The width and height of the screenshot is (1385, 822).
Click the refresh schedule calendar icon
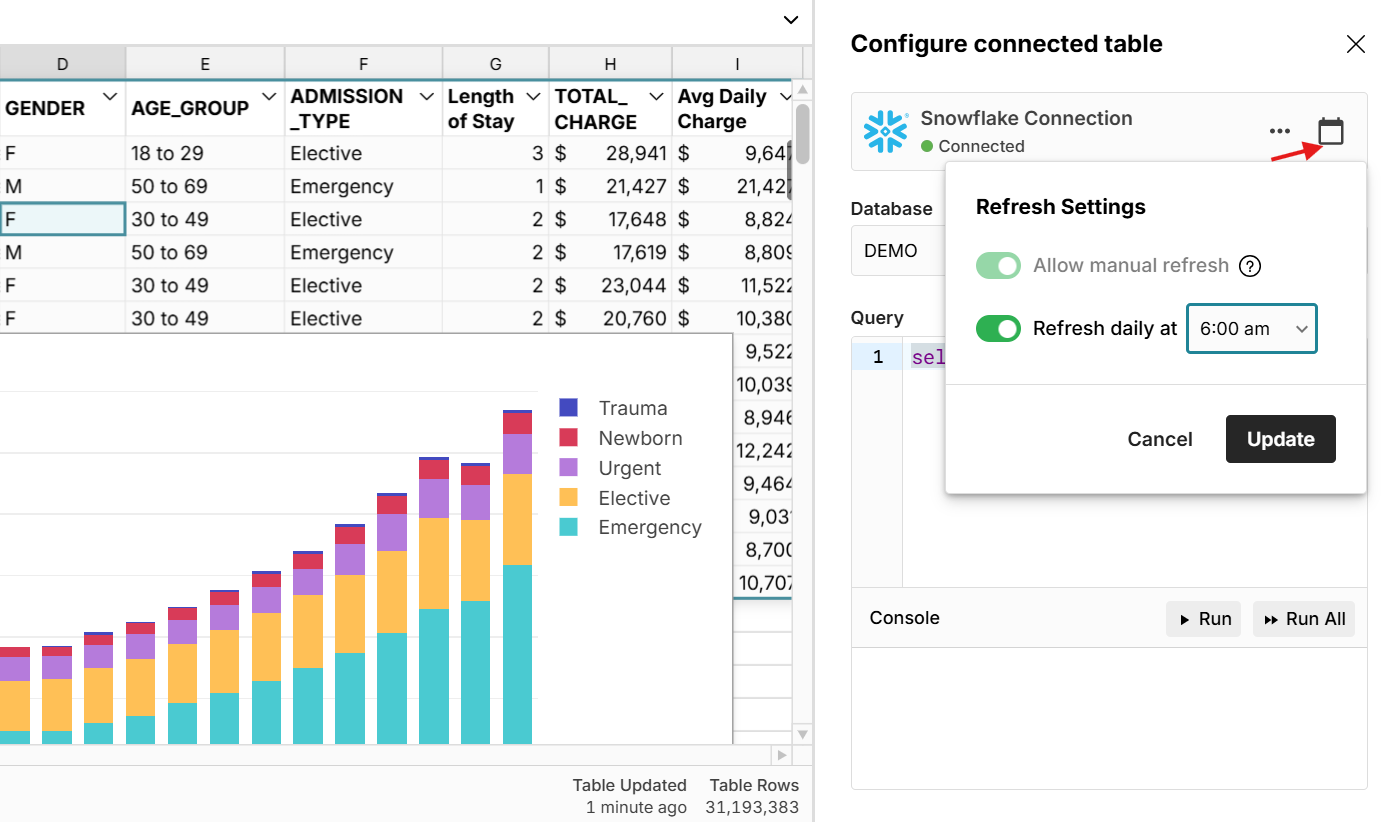1330,130
